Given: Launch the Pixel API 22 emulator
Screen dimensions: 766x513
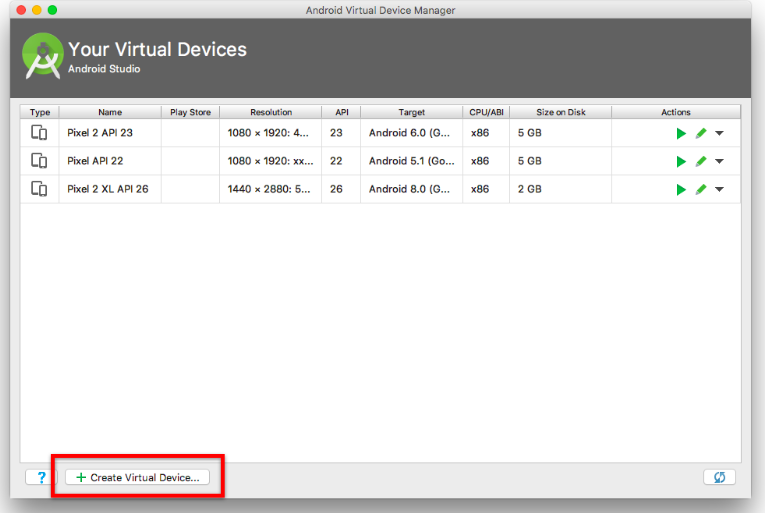Looking at the screenshot, I should [681, 161].
